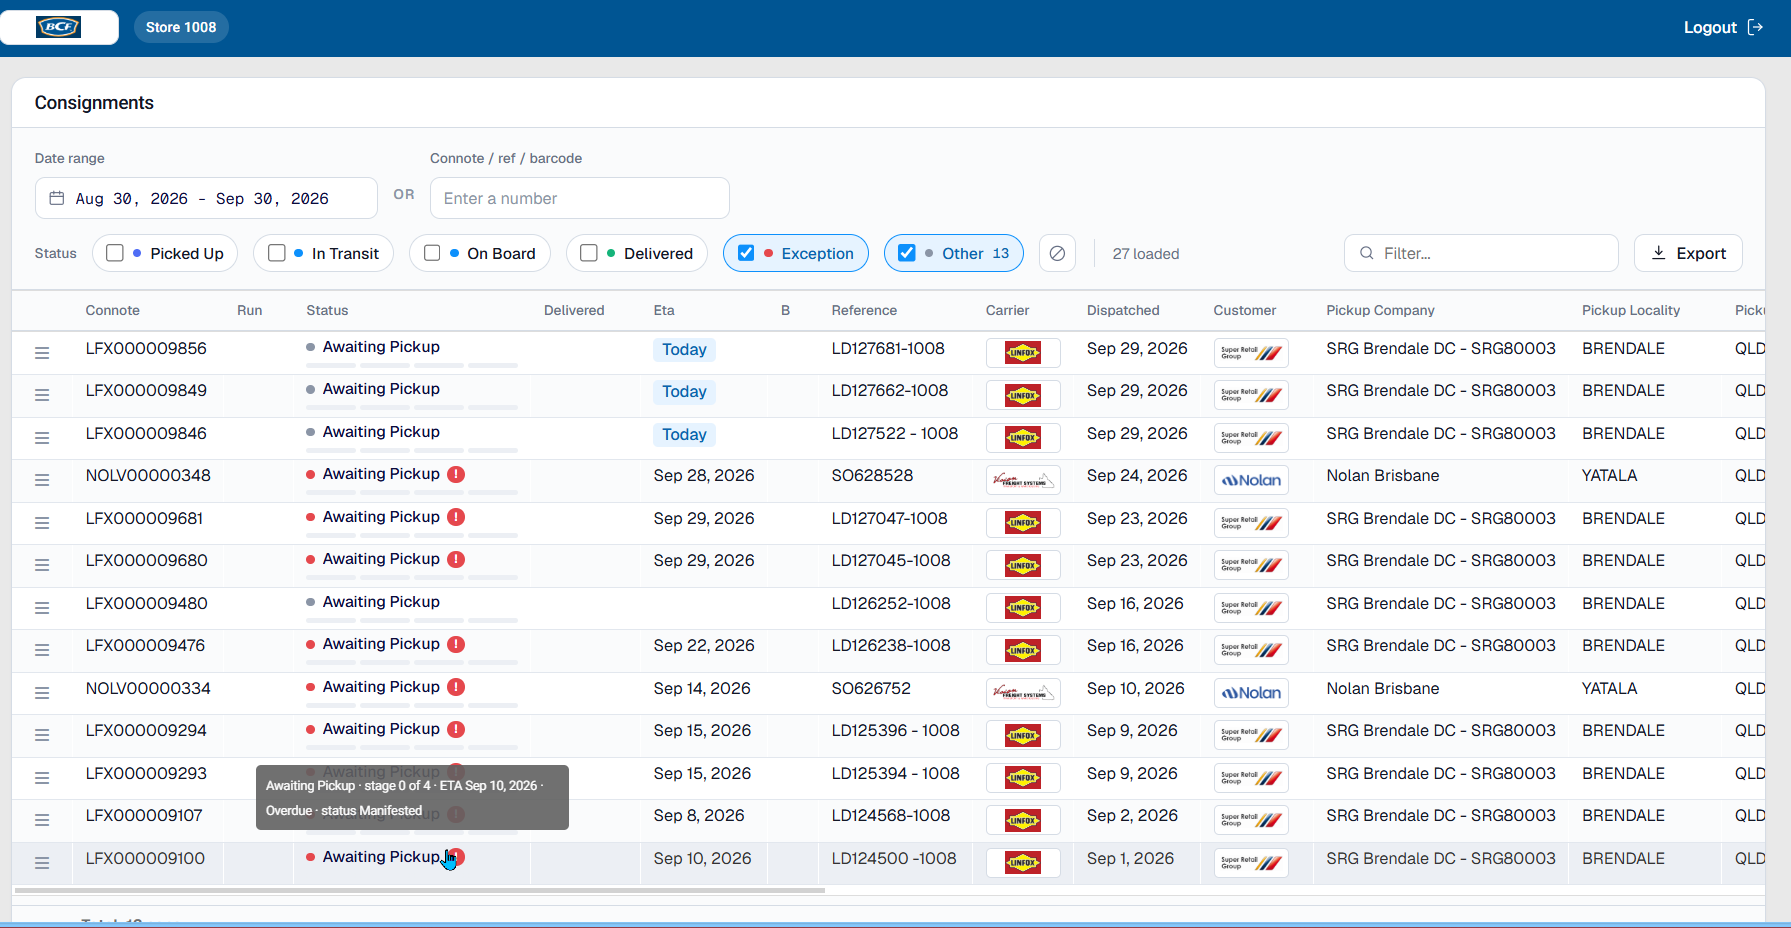This screenshot has height=928, width=1791.
Task: Open the row menu for LFX000009100
Action: pyautogui.click(x=42, y=863)
